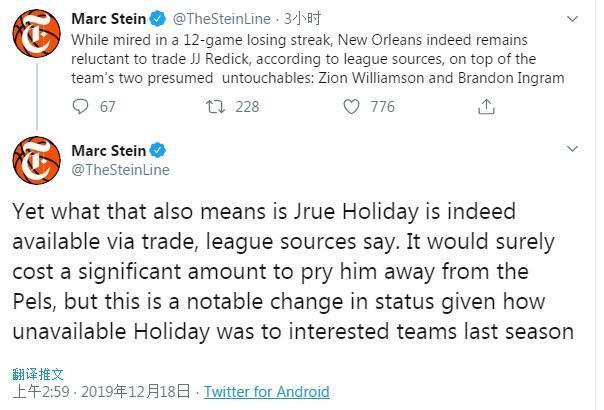Expand the second tweet's chevron menu

pos(572,149)
